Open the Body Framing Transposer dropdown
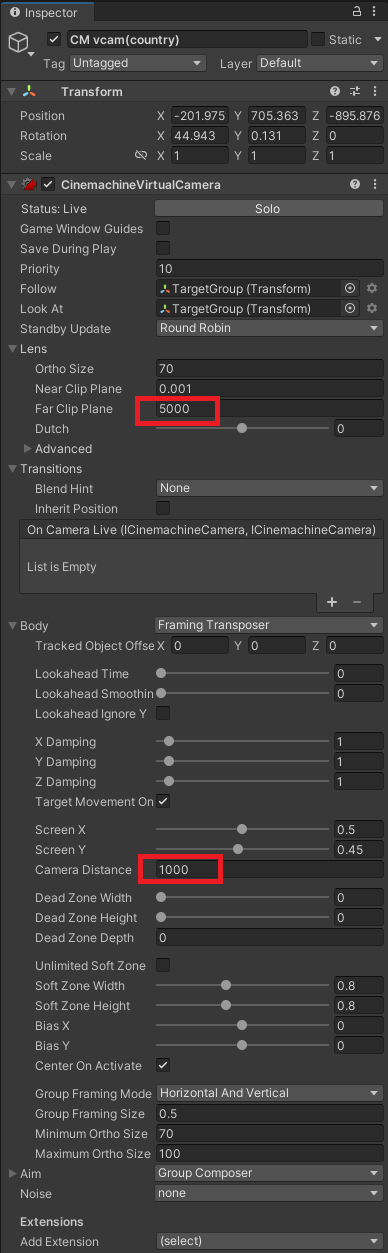 click(270, 625)
